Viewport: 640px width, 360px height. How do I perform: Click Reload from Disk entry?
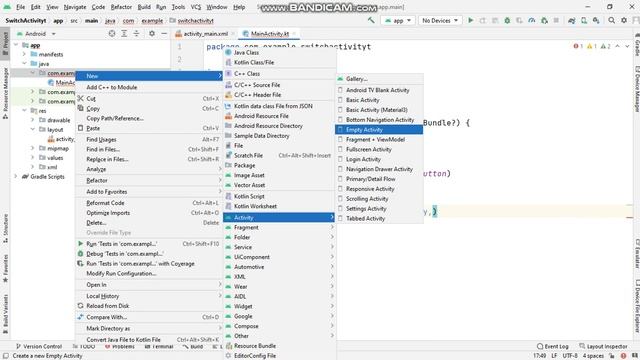(x=149, y=306)
